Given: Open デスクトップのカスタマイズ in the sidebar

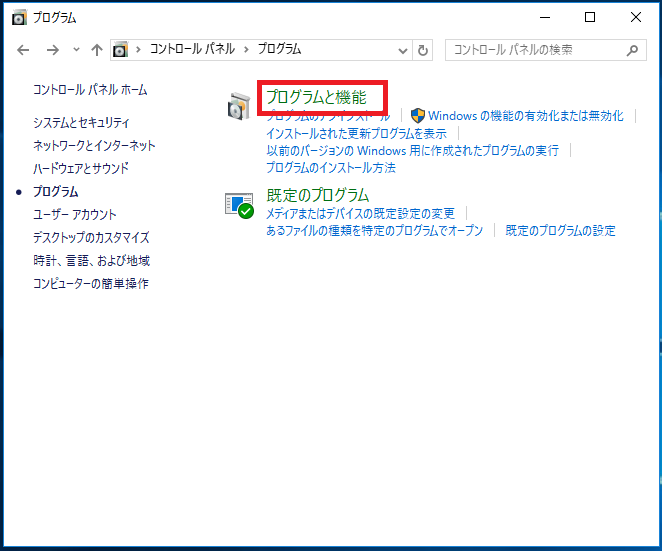Looking at the screenshot, I should (91, 237).
